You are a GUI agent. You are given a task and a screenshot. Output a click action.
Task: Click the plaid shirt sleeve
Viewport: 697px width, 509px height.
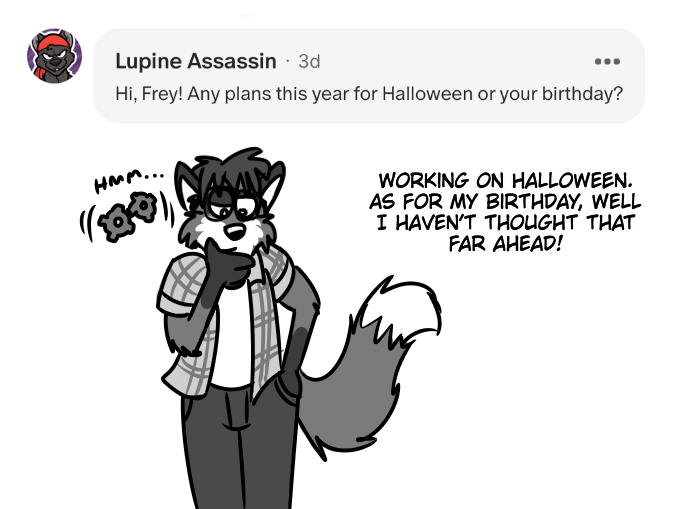(182, 285)
